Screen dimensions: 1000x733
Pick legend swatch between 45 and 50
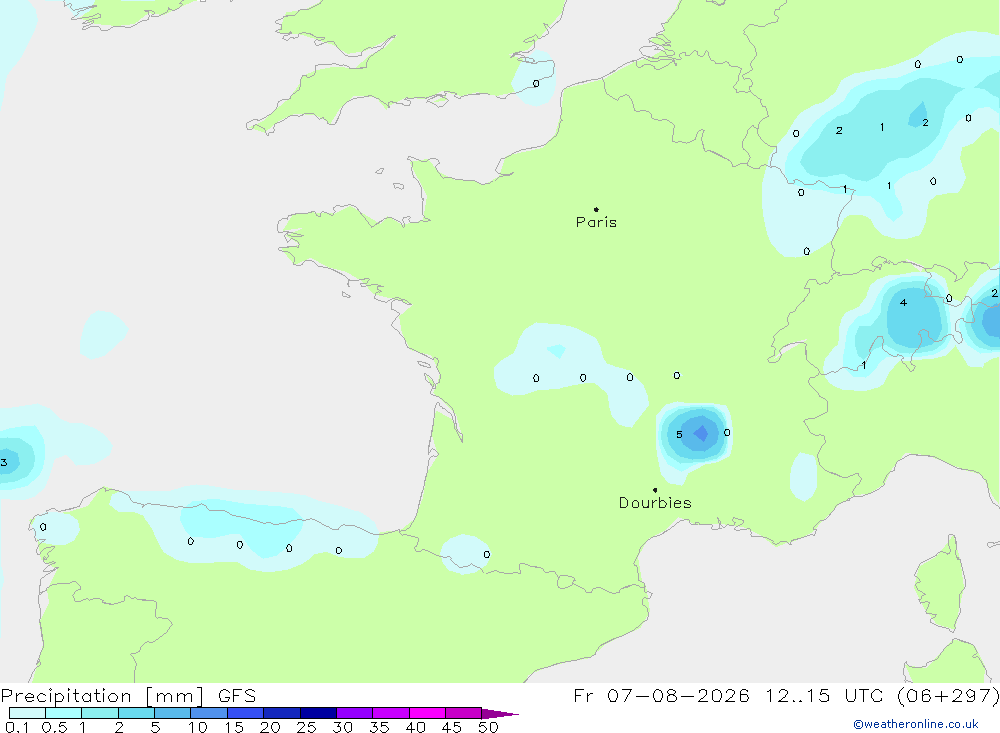click(x=464, y=713)
